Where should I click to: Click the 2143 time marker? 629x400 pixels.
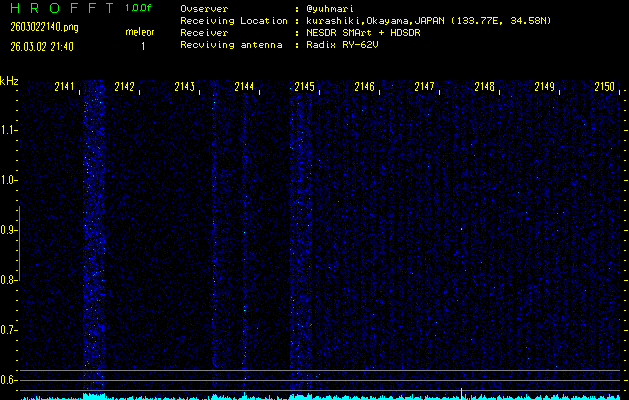[185, 87]
